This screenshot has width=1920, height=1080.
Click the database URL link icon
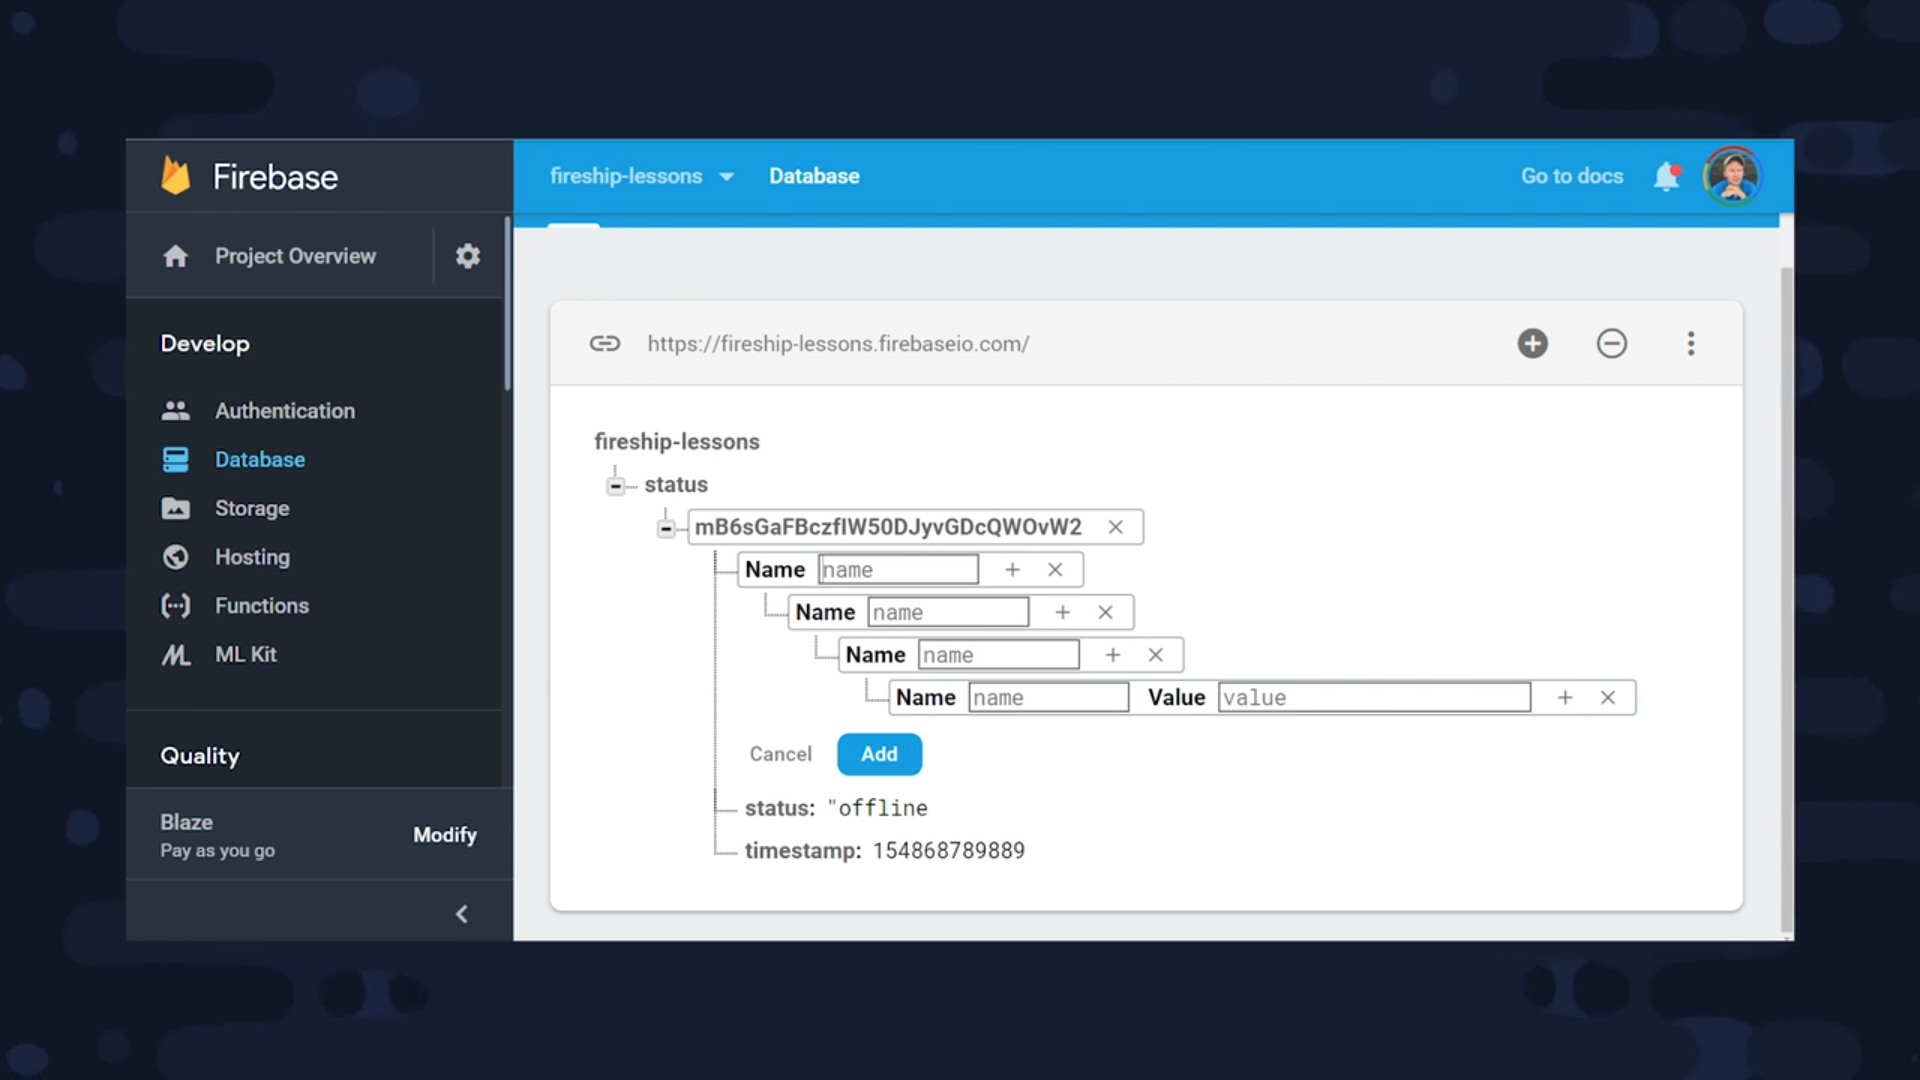pos(605,344)
